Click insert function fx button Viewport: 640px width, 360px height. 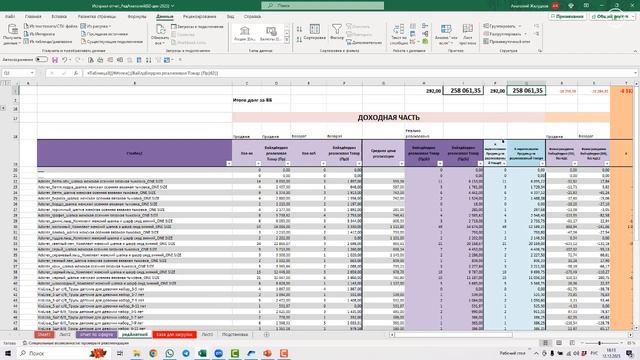pos(76,73)
